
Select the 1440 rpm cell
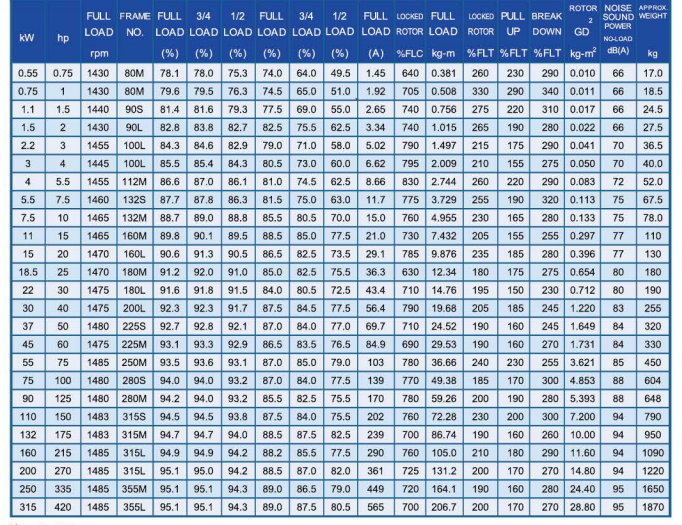point(98,110)
